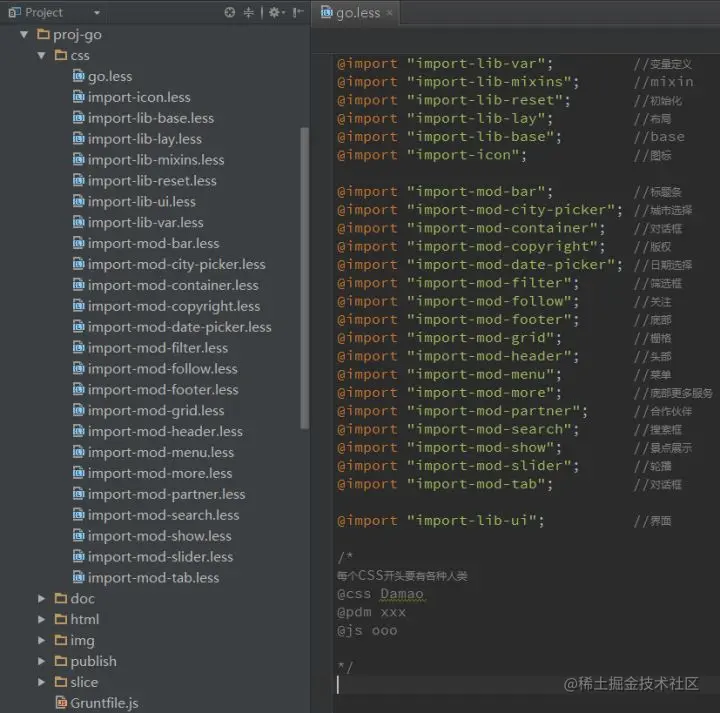Select import-mod-date-picker.less in tree

click(x=180, y=327)
